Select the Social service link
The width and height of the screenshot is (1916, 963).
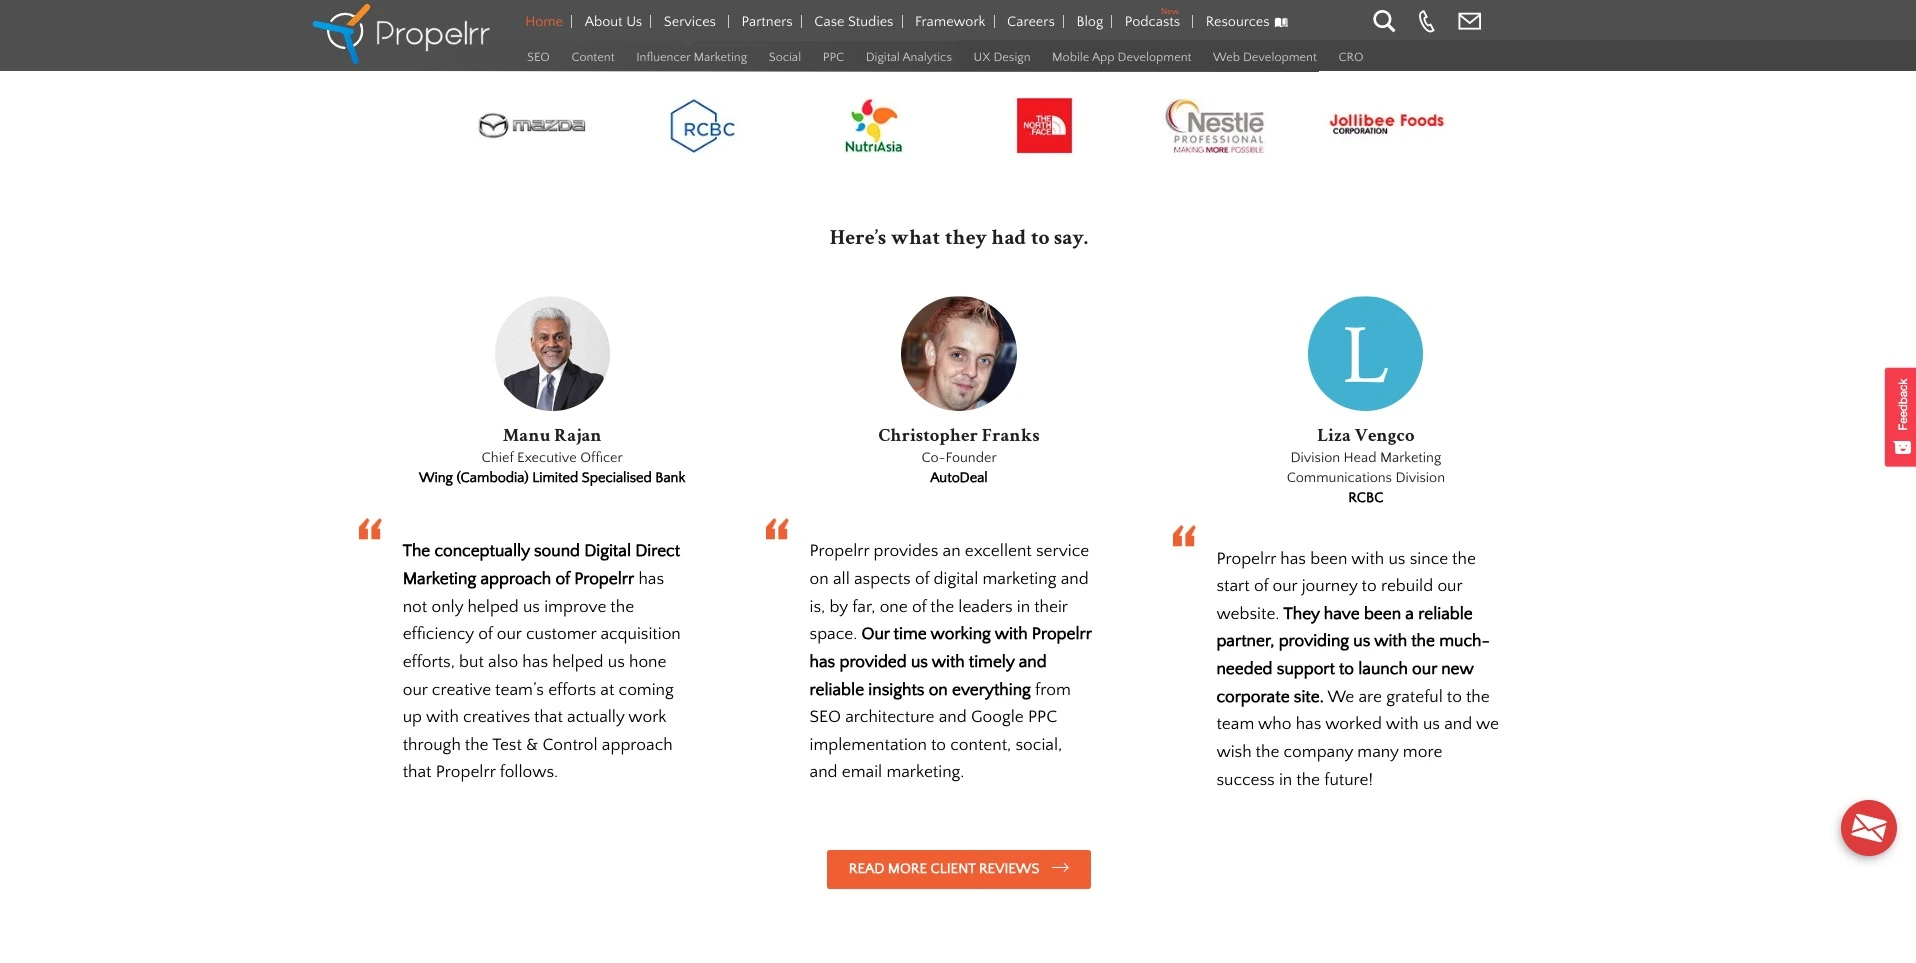coord(784,57)
